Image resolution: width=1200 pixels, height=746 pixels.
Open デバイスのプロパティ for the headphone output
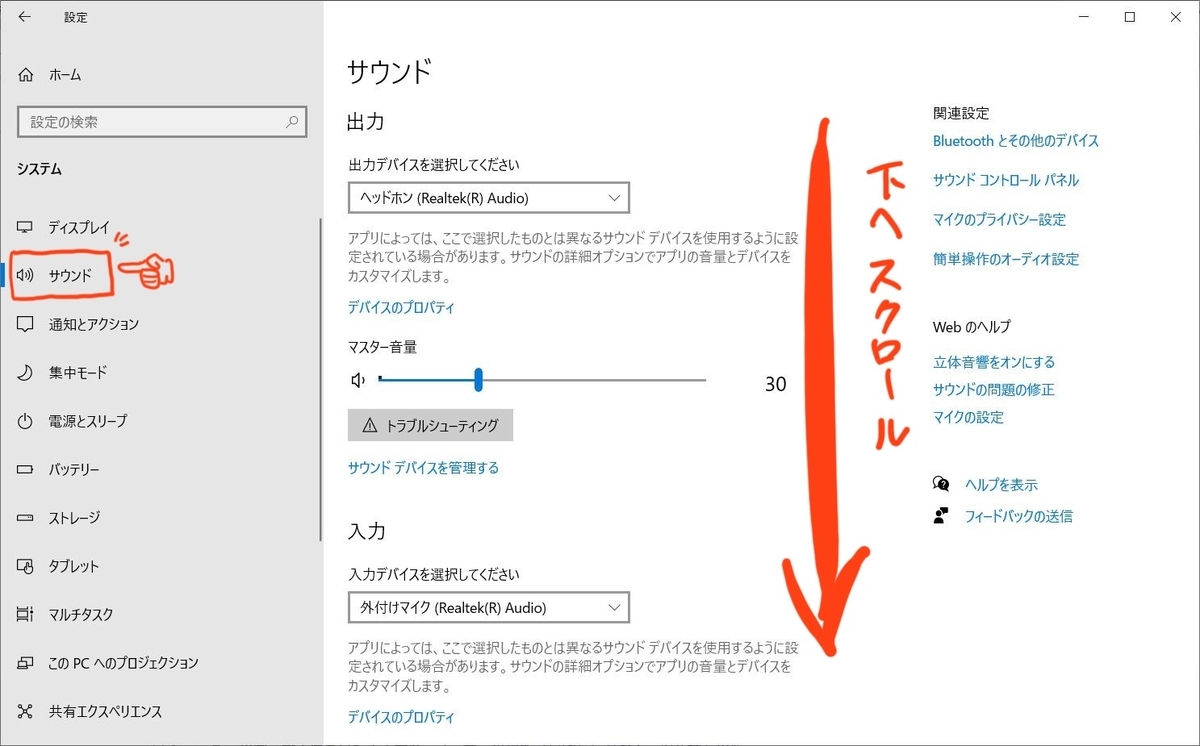[x=401, y=309]
